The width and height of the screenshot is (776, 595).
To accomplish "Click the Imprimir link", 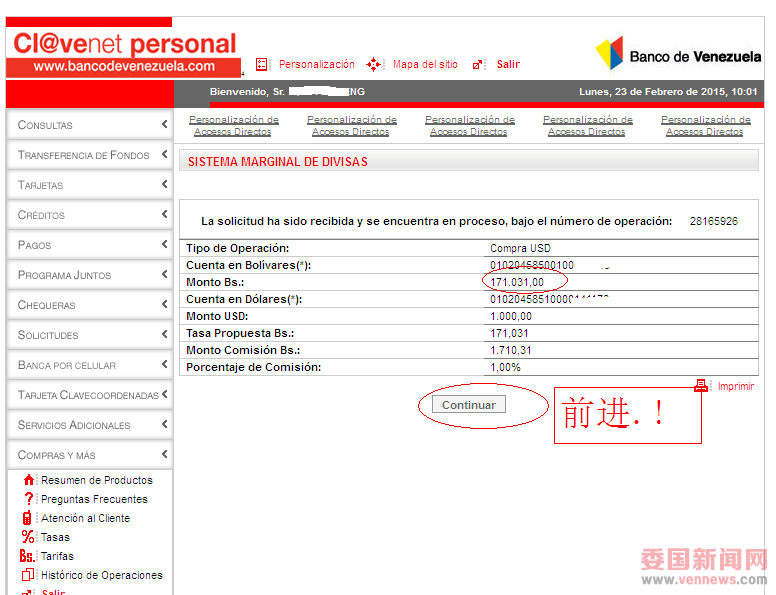I will coord(735,386).
